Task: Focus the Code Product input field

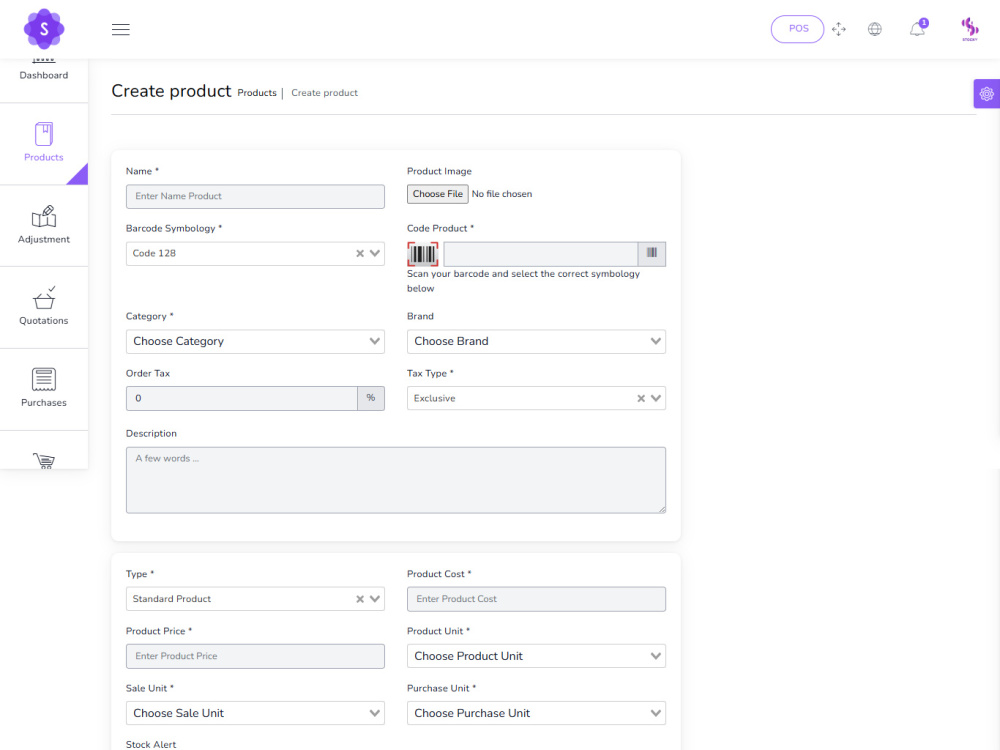Action: pos(541,254)
